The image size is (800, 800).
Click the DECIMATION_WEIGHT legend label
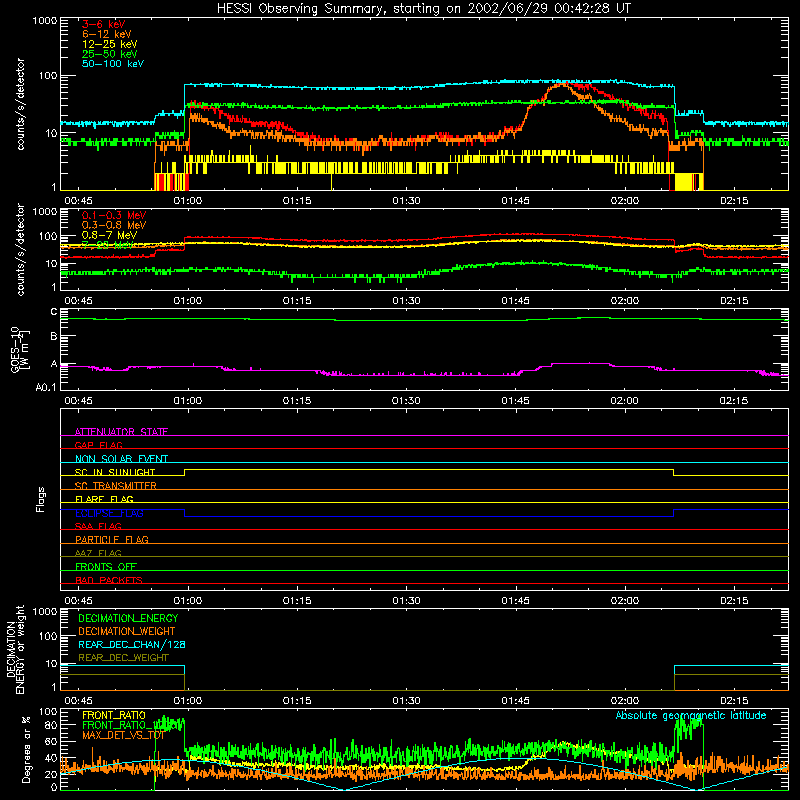coord(127,631)
